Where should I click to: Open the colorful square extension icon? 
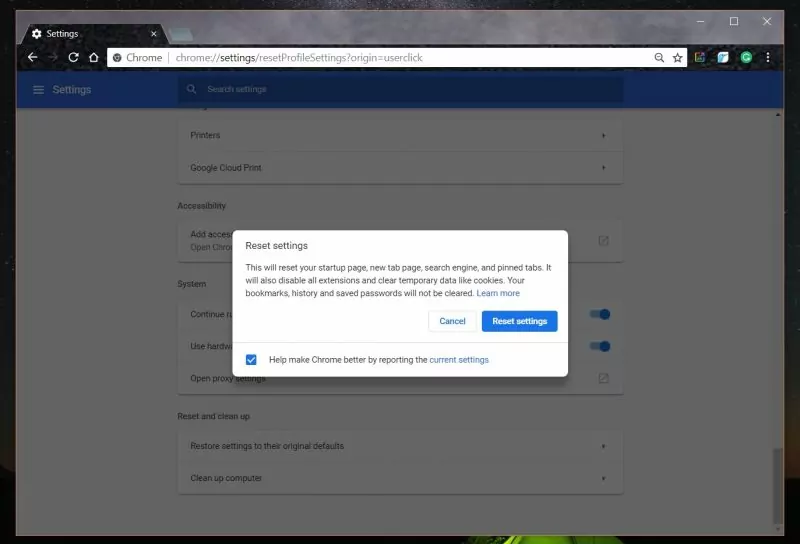click(700, 57)
